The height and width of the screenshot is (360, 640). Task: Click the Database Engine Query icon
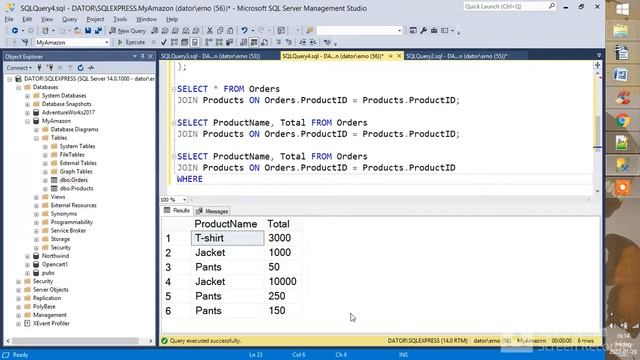155,31
